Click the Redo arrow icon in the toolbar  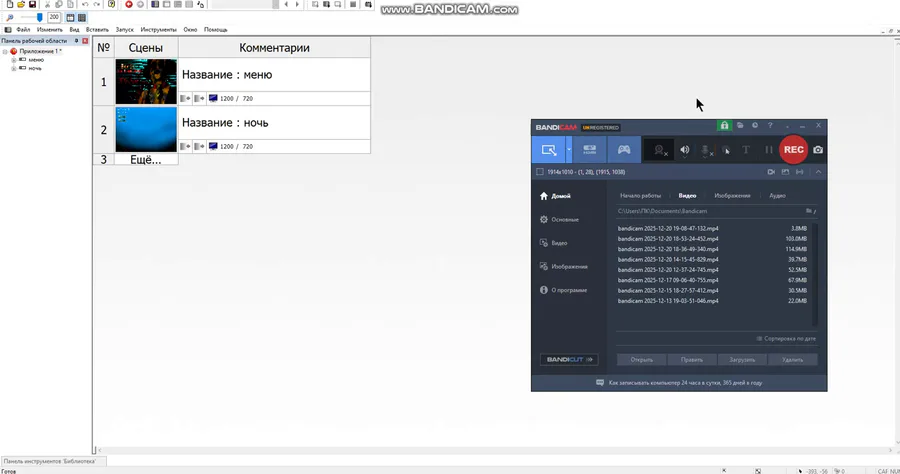tap(96, 4)
